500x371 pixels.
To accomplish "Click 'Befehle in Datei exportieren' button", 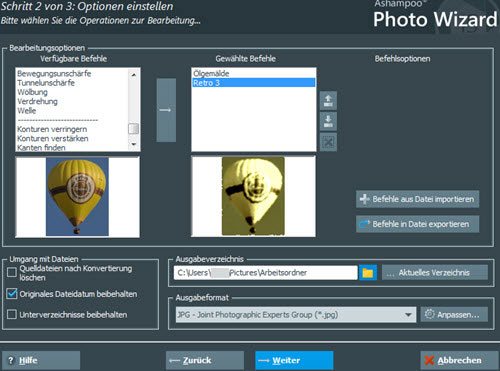I will pos(417,224).
